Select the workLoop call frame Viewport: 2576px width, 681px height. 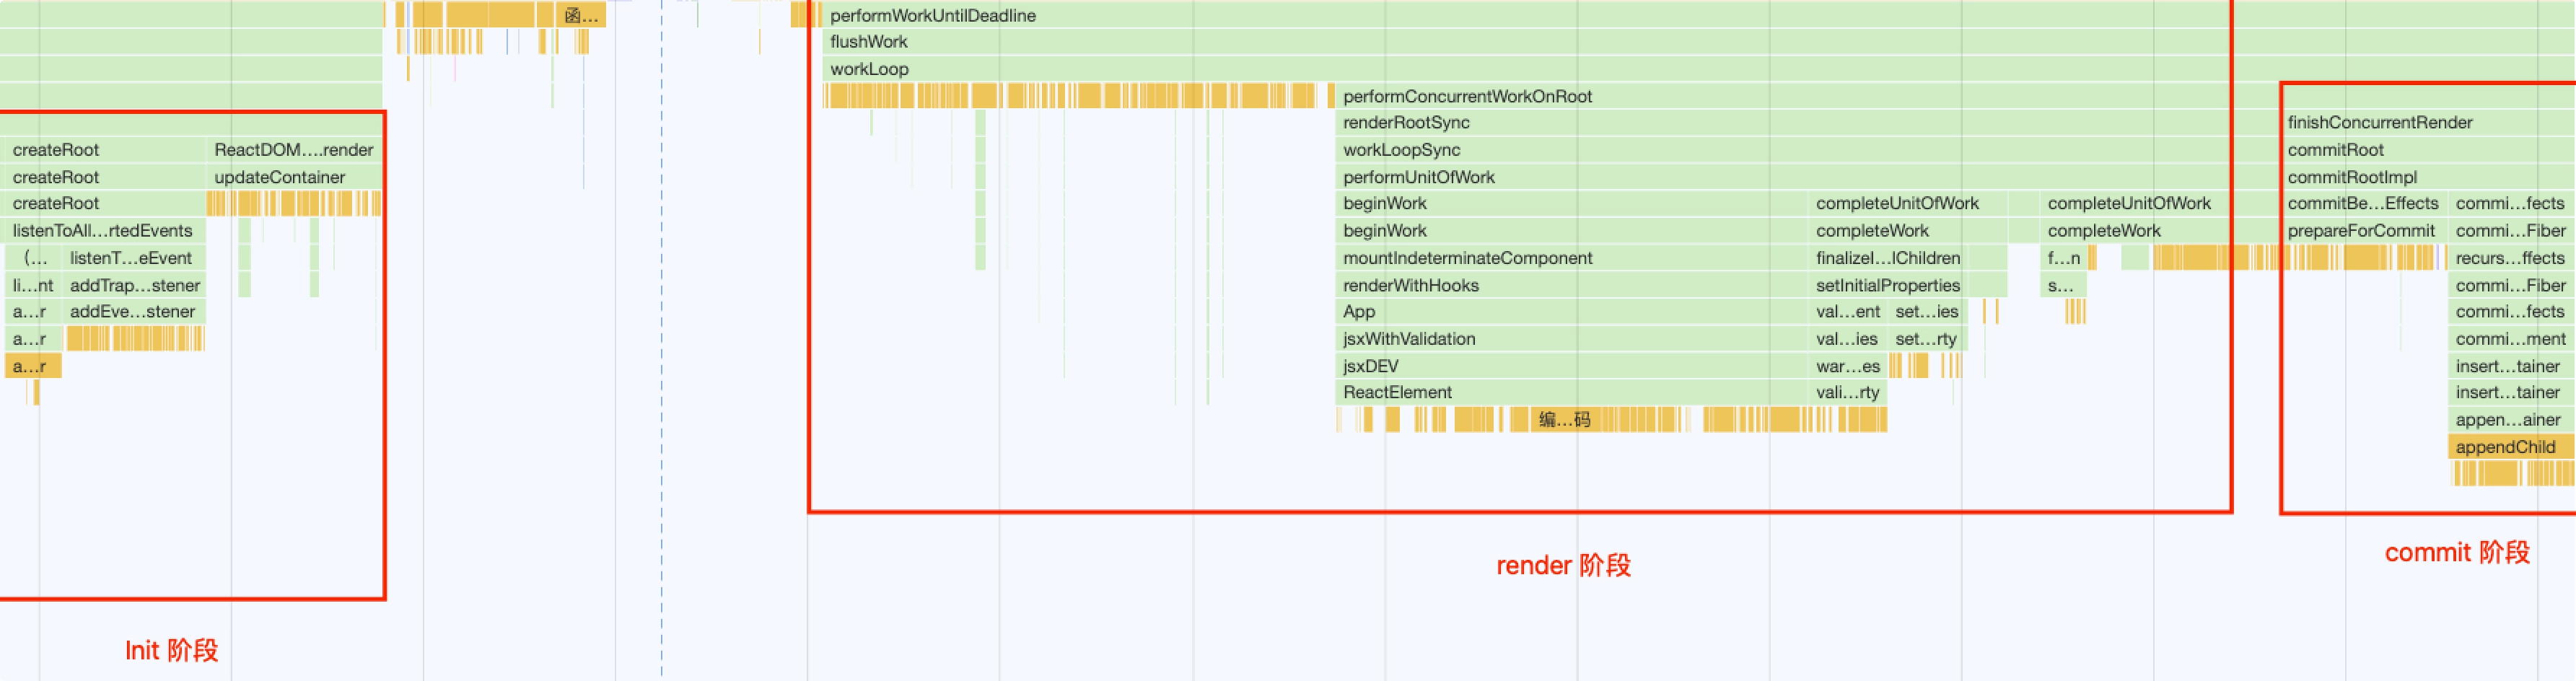click(868, 69)
